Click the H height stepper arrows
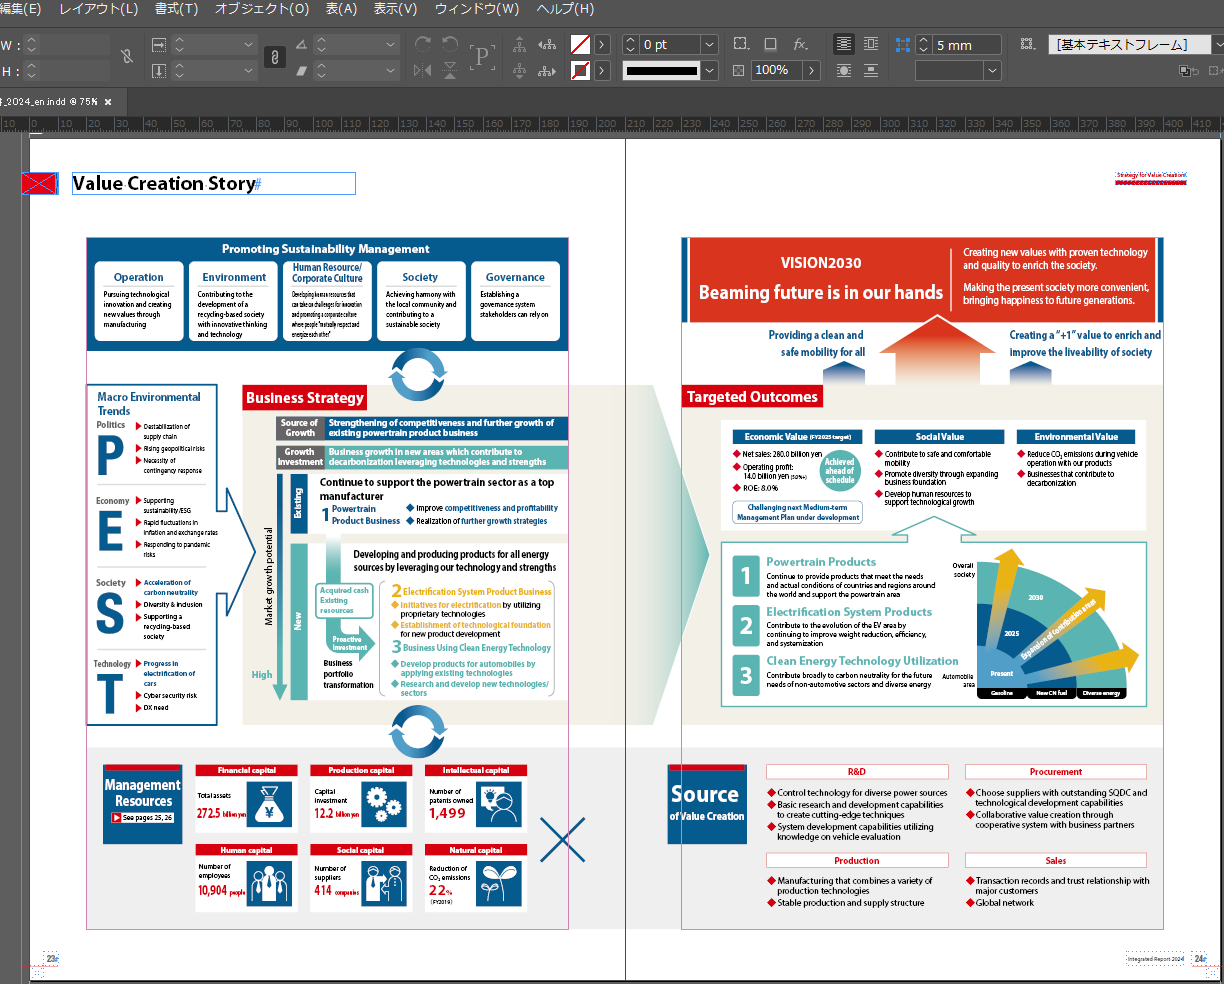This screenshot has width=1224, height=984. pyautogui.click(x=31, y=71)
